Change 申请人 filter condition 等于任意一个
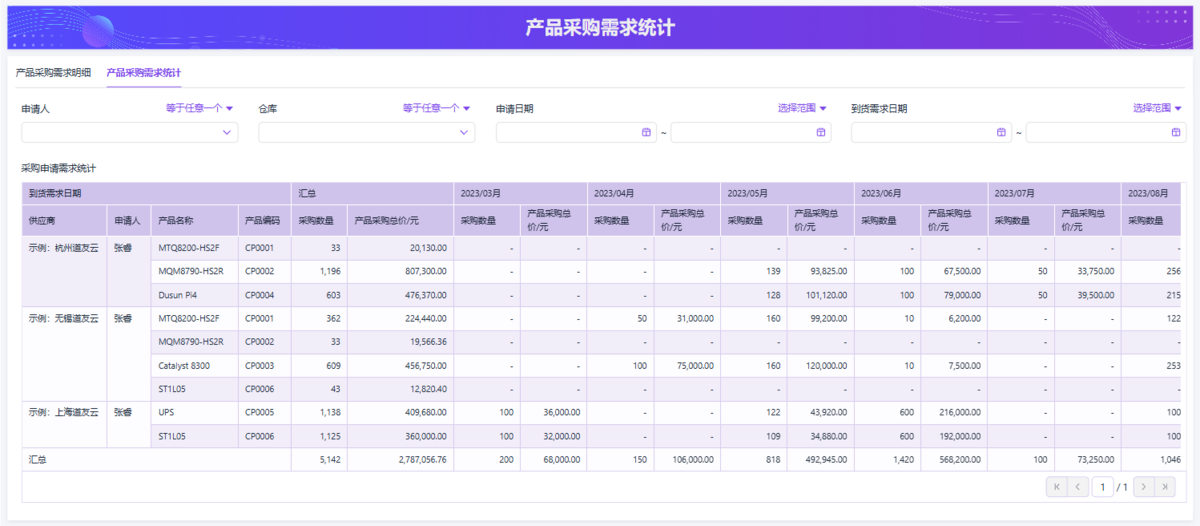Screen dimensions: 1200x526 click(199, 108)
